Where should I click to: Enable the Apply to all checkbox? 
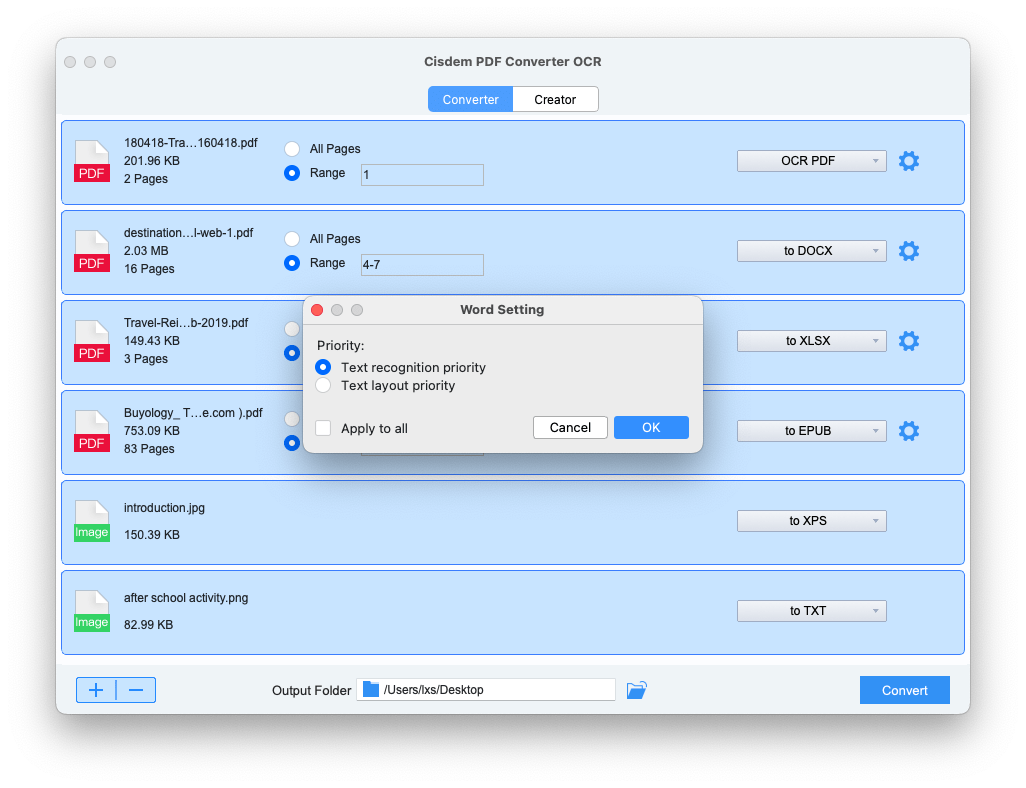click(x=323, y=428)
